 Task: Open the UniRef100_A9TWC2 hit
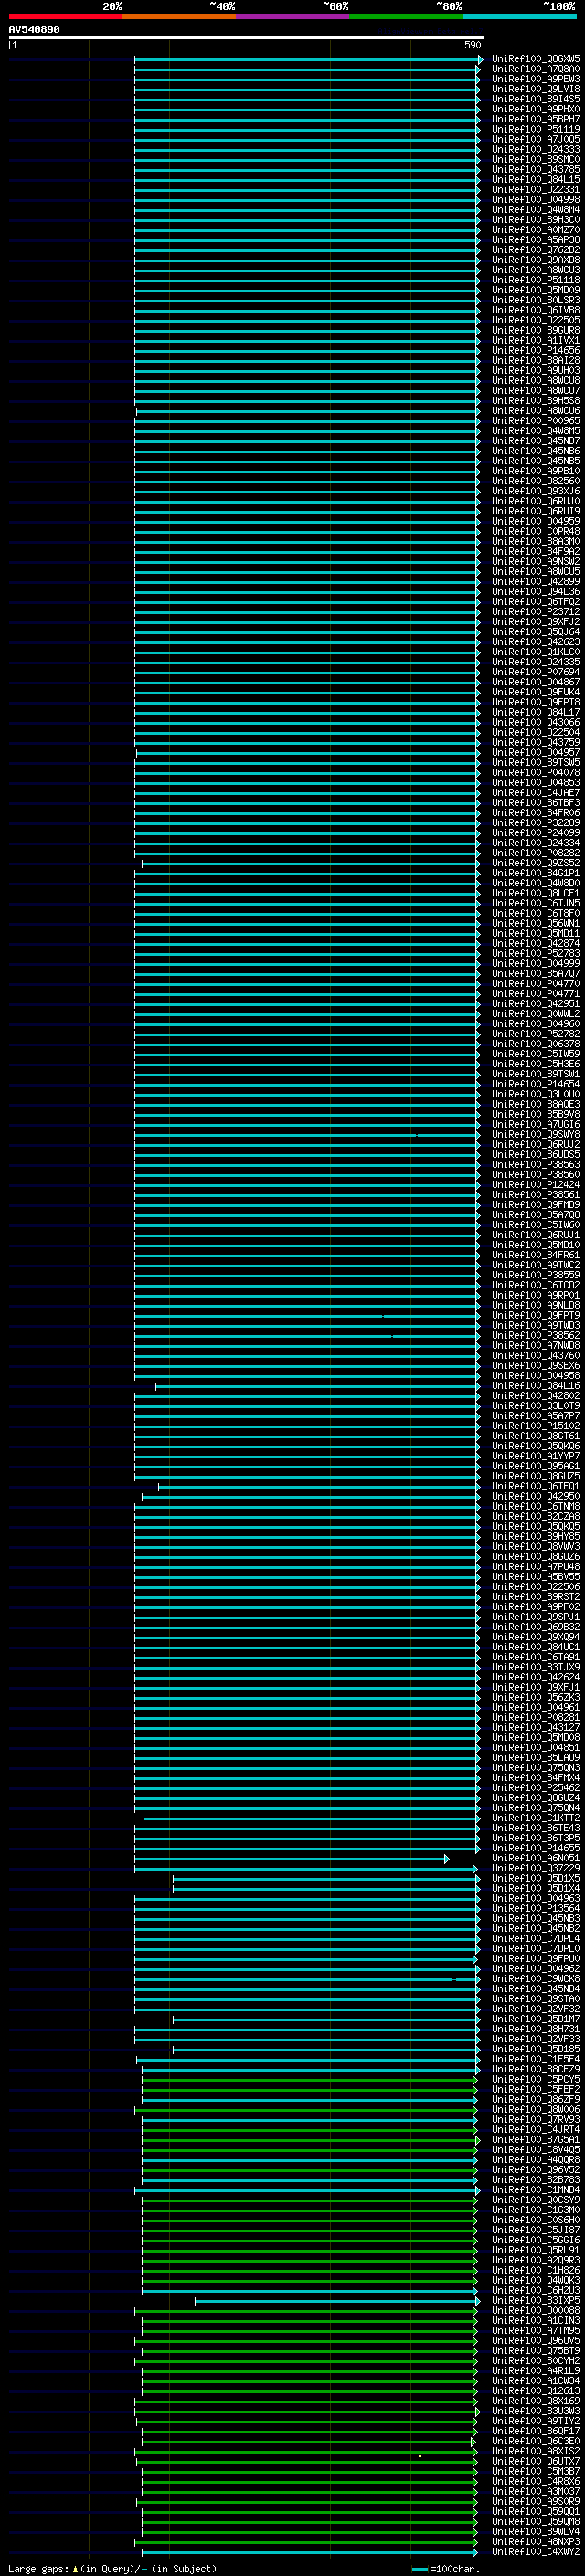tap(535, 1265)
